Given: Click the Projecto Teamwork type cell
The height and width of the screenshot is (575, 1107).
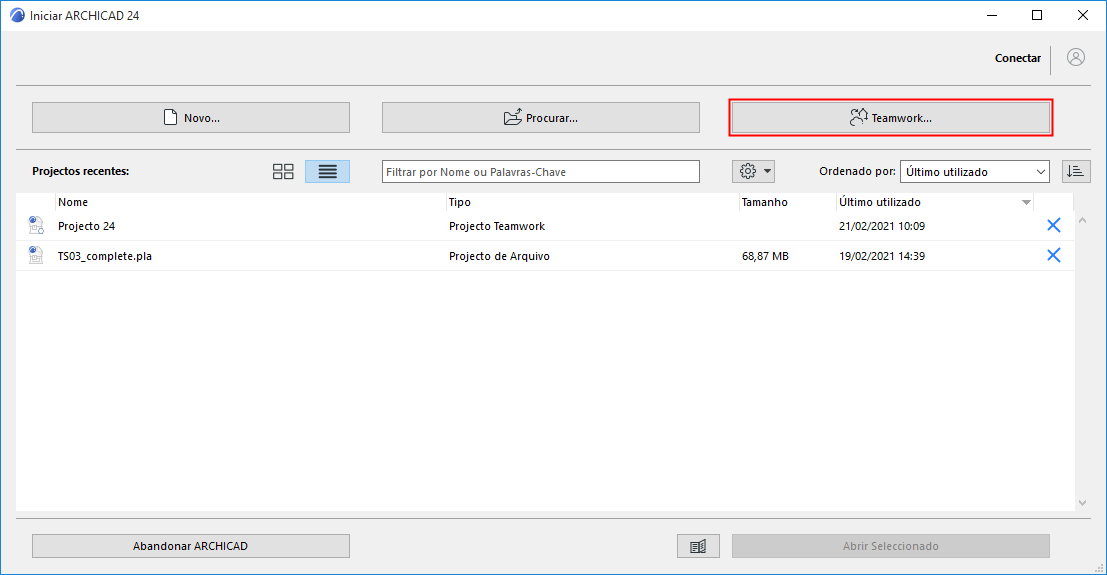Looking at the screenshot, I should coord(497,226).
